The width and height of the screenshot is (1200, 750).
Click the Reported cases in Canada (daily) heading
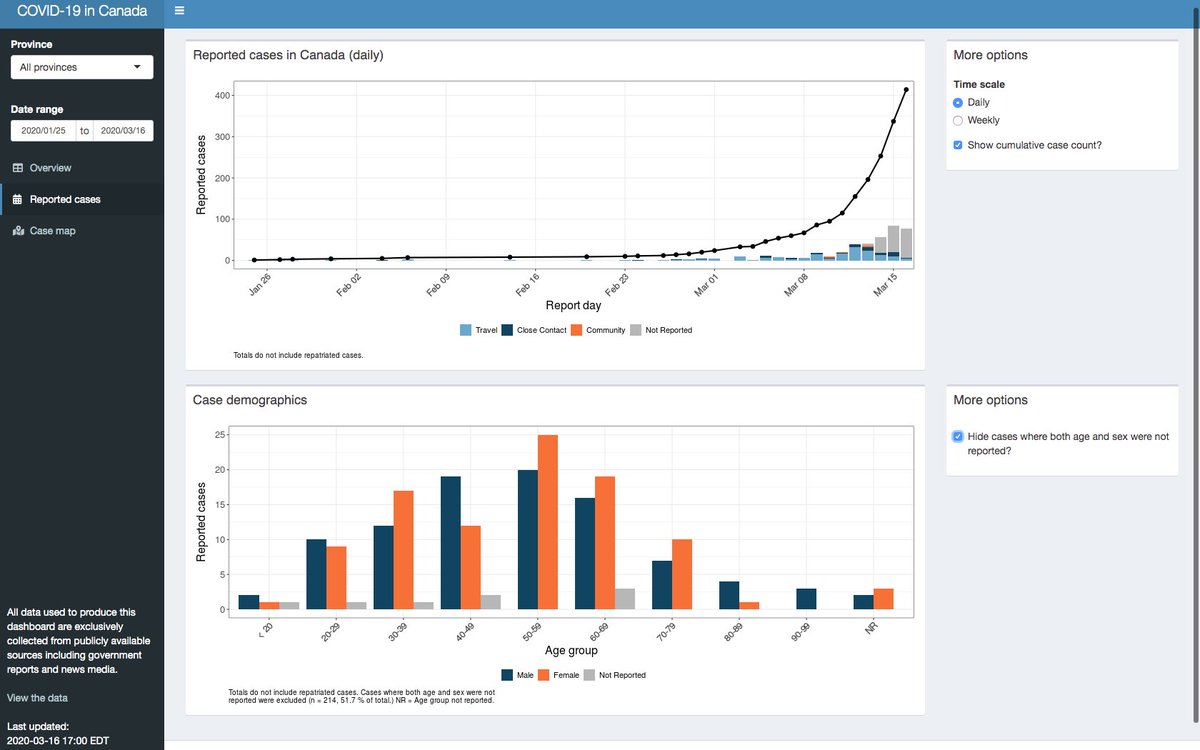click(x=288, y=55)
